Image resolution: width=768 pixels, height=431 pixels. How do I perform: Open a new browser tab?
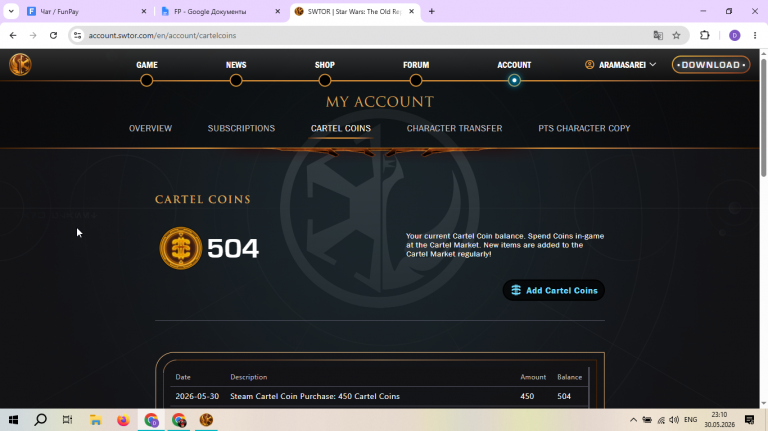[x=432, y=11]
